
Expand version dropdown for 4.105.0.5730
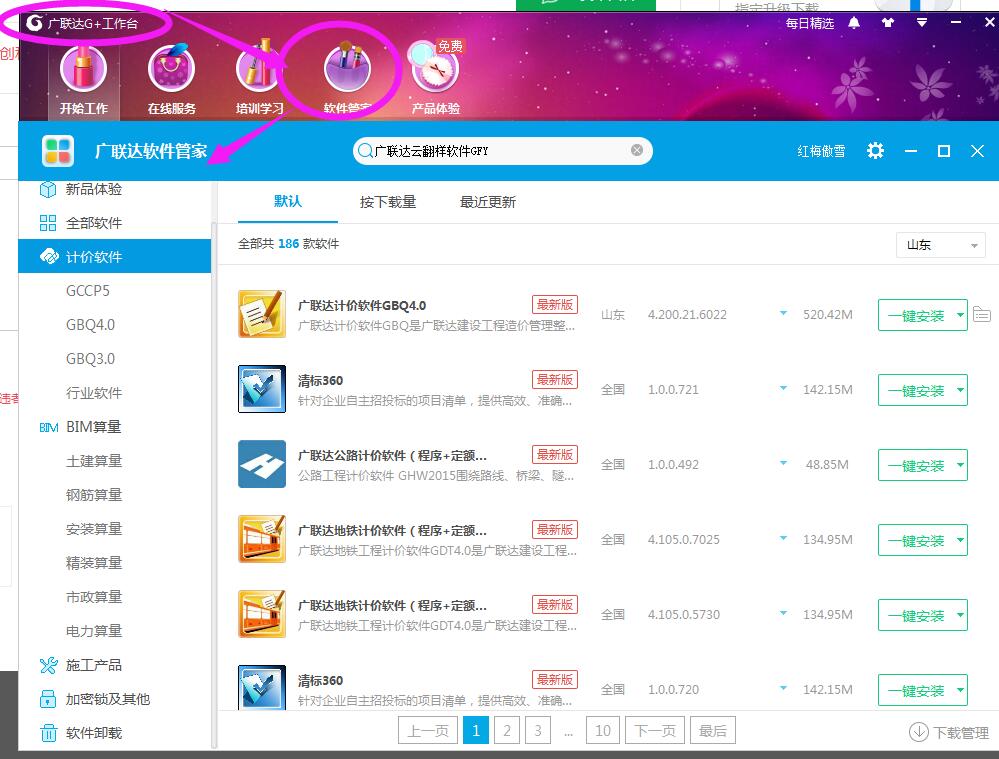point(783,614)
